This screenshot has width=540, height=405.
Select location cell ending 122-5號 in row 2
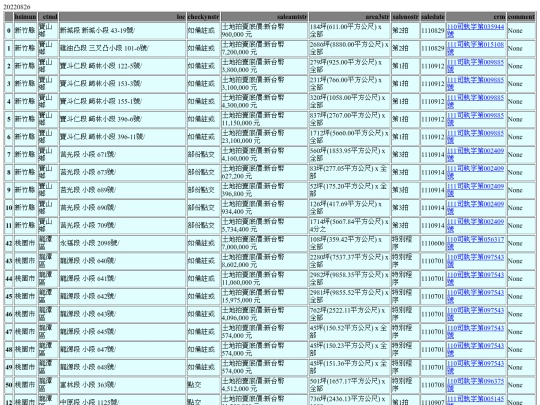tap(122, 66)
